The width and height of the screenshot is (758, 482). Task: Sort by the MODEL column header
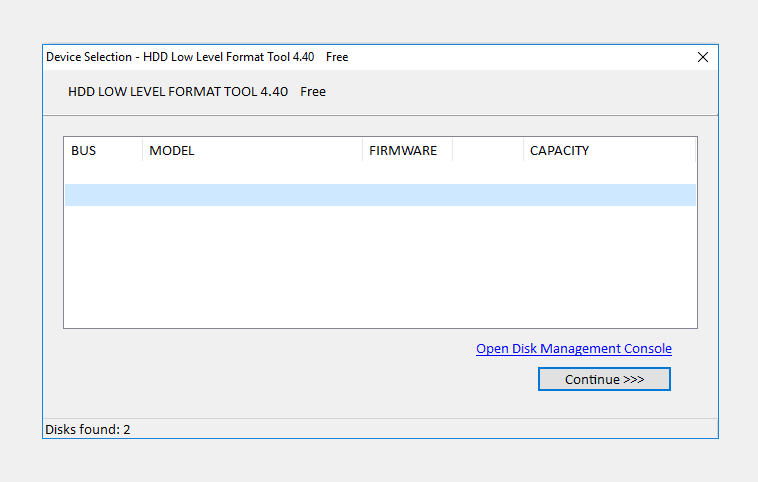point(252,150)
